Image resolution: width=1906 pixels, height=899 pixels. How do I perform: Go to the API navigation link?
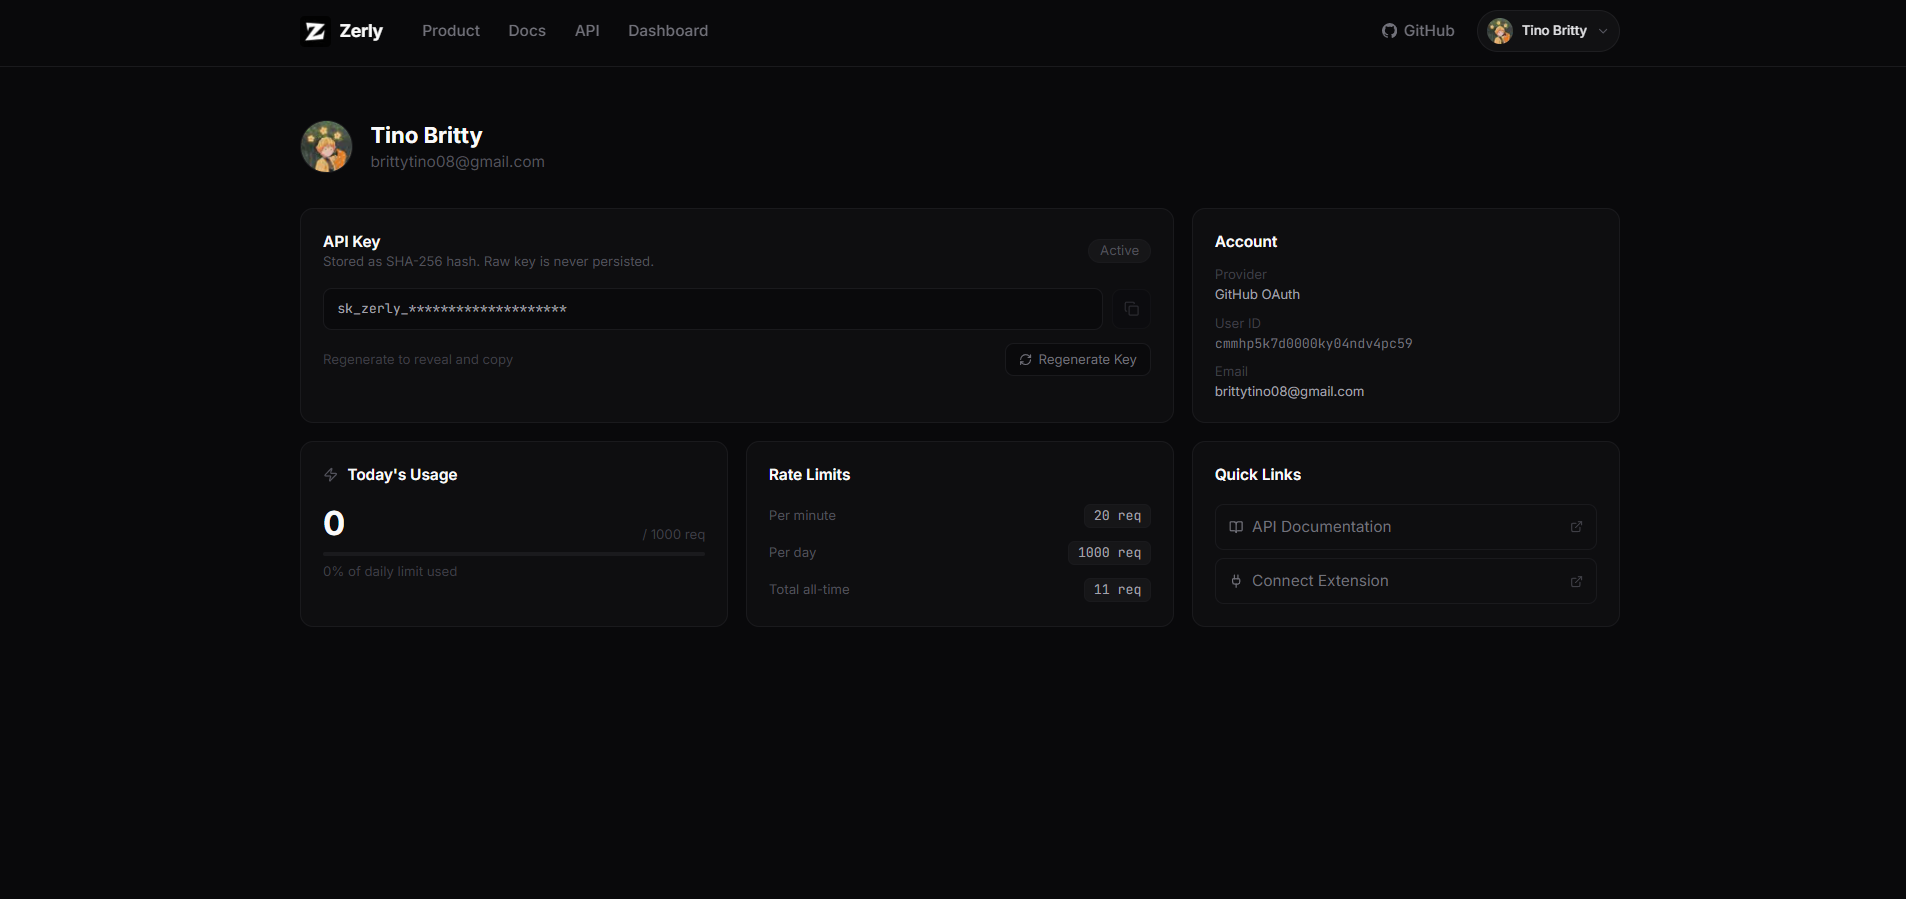[x=587, y=31]
